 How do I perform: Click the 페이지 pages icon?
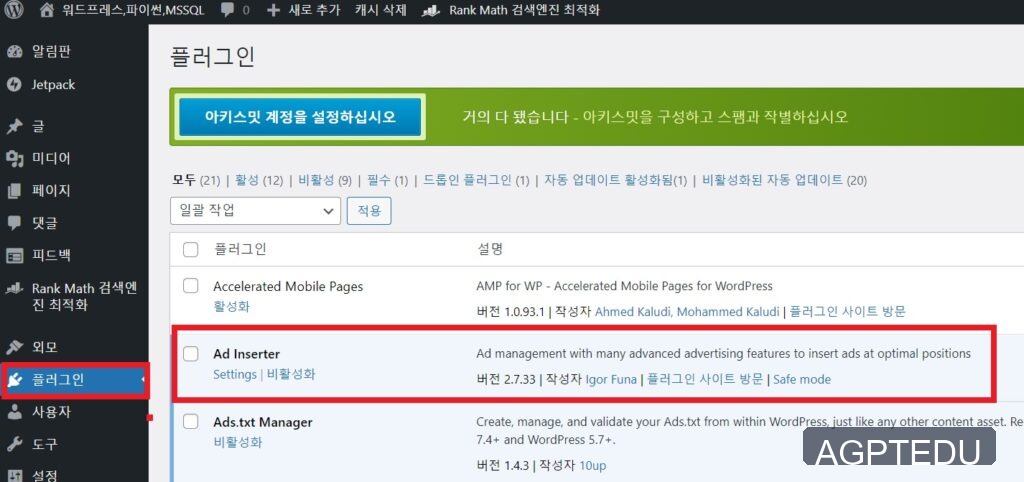click(x=14, y=191)
